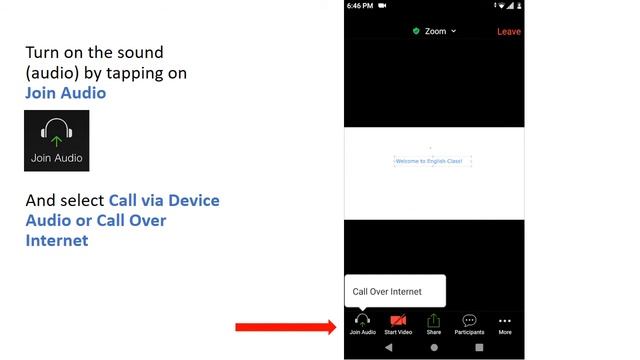
Task: Click the blue Join Audio instruction text
Action: [66, 93]
